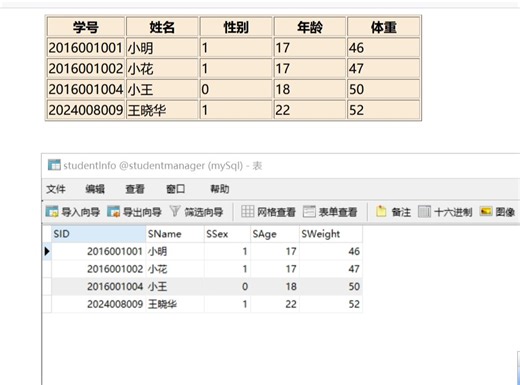Click the Form View icon (表单查看)
This screenshot has width=520, height=385.
(x=309, y=211)
